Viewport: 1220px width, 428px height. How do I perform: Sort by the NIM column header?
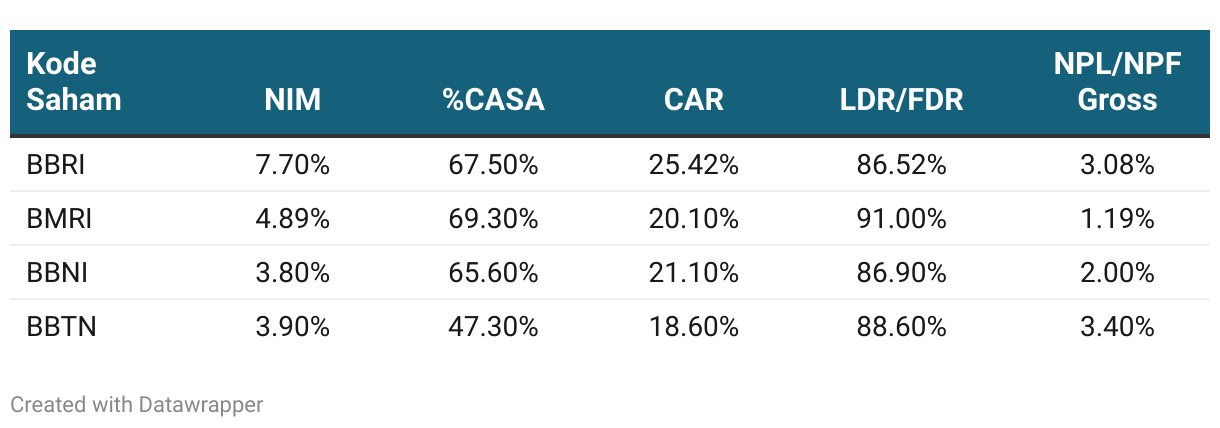pos(293,100)
